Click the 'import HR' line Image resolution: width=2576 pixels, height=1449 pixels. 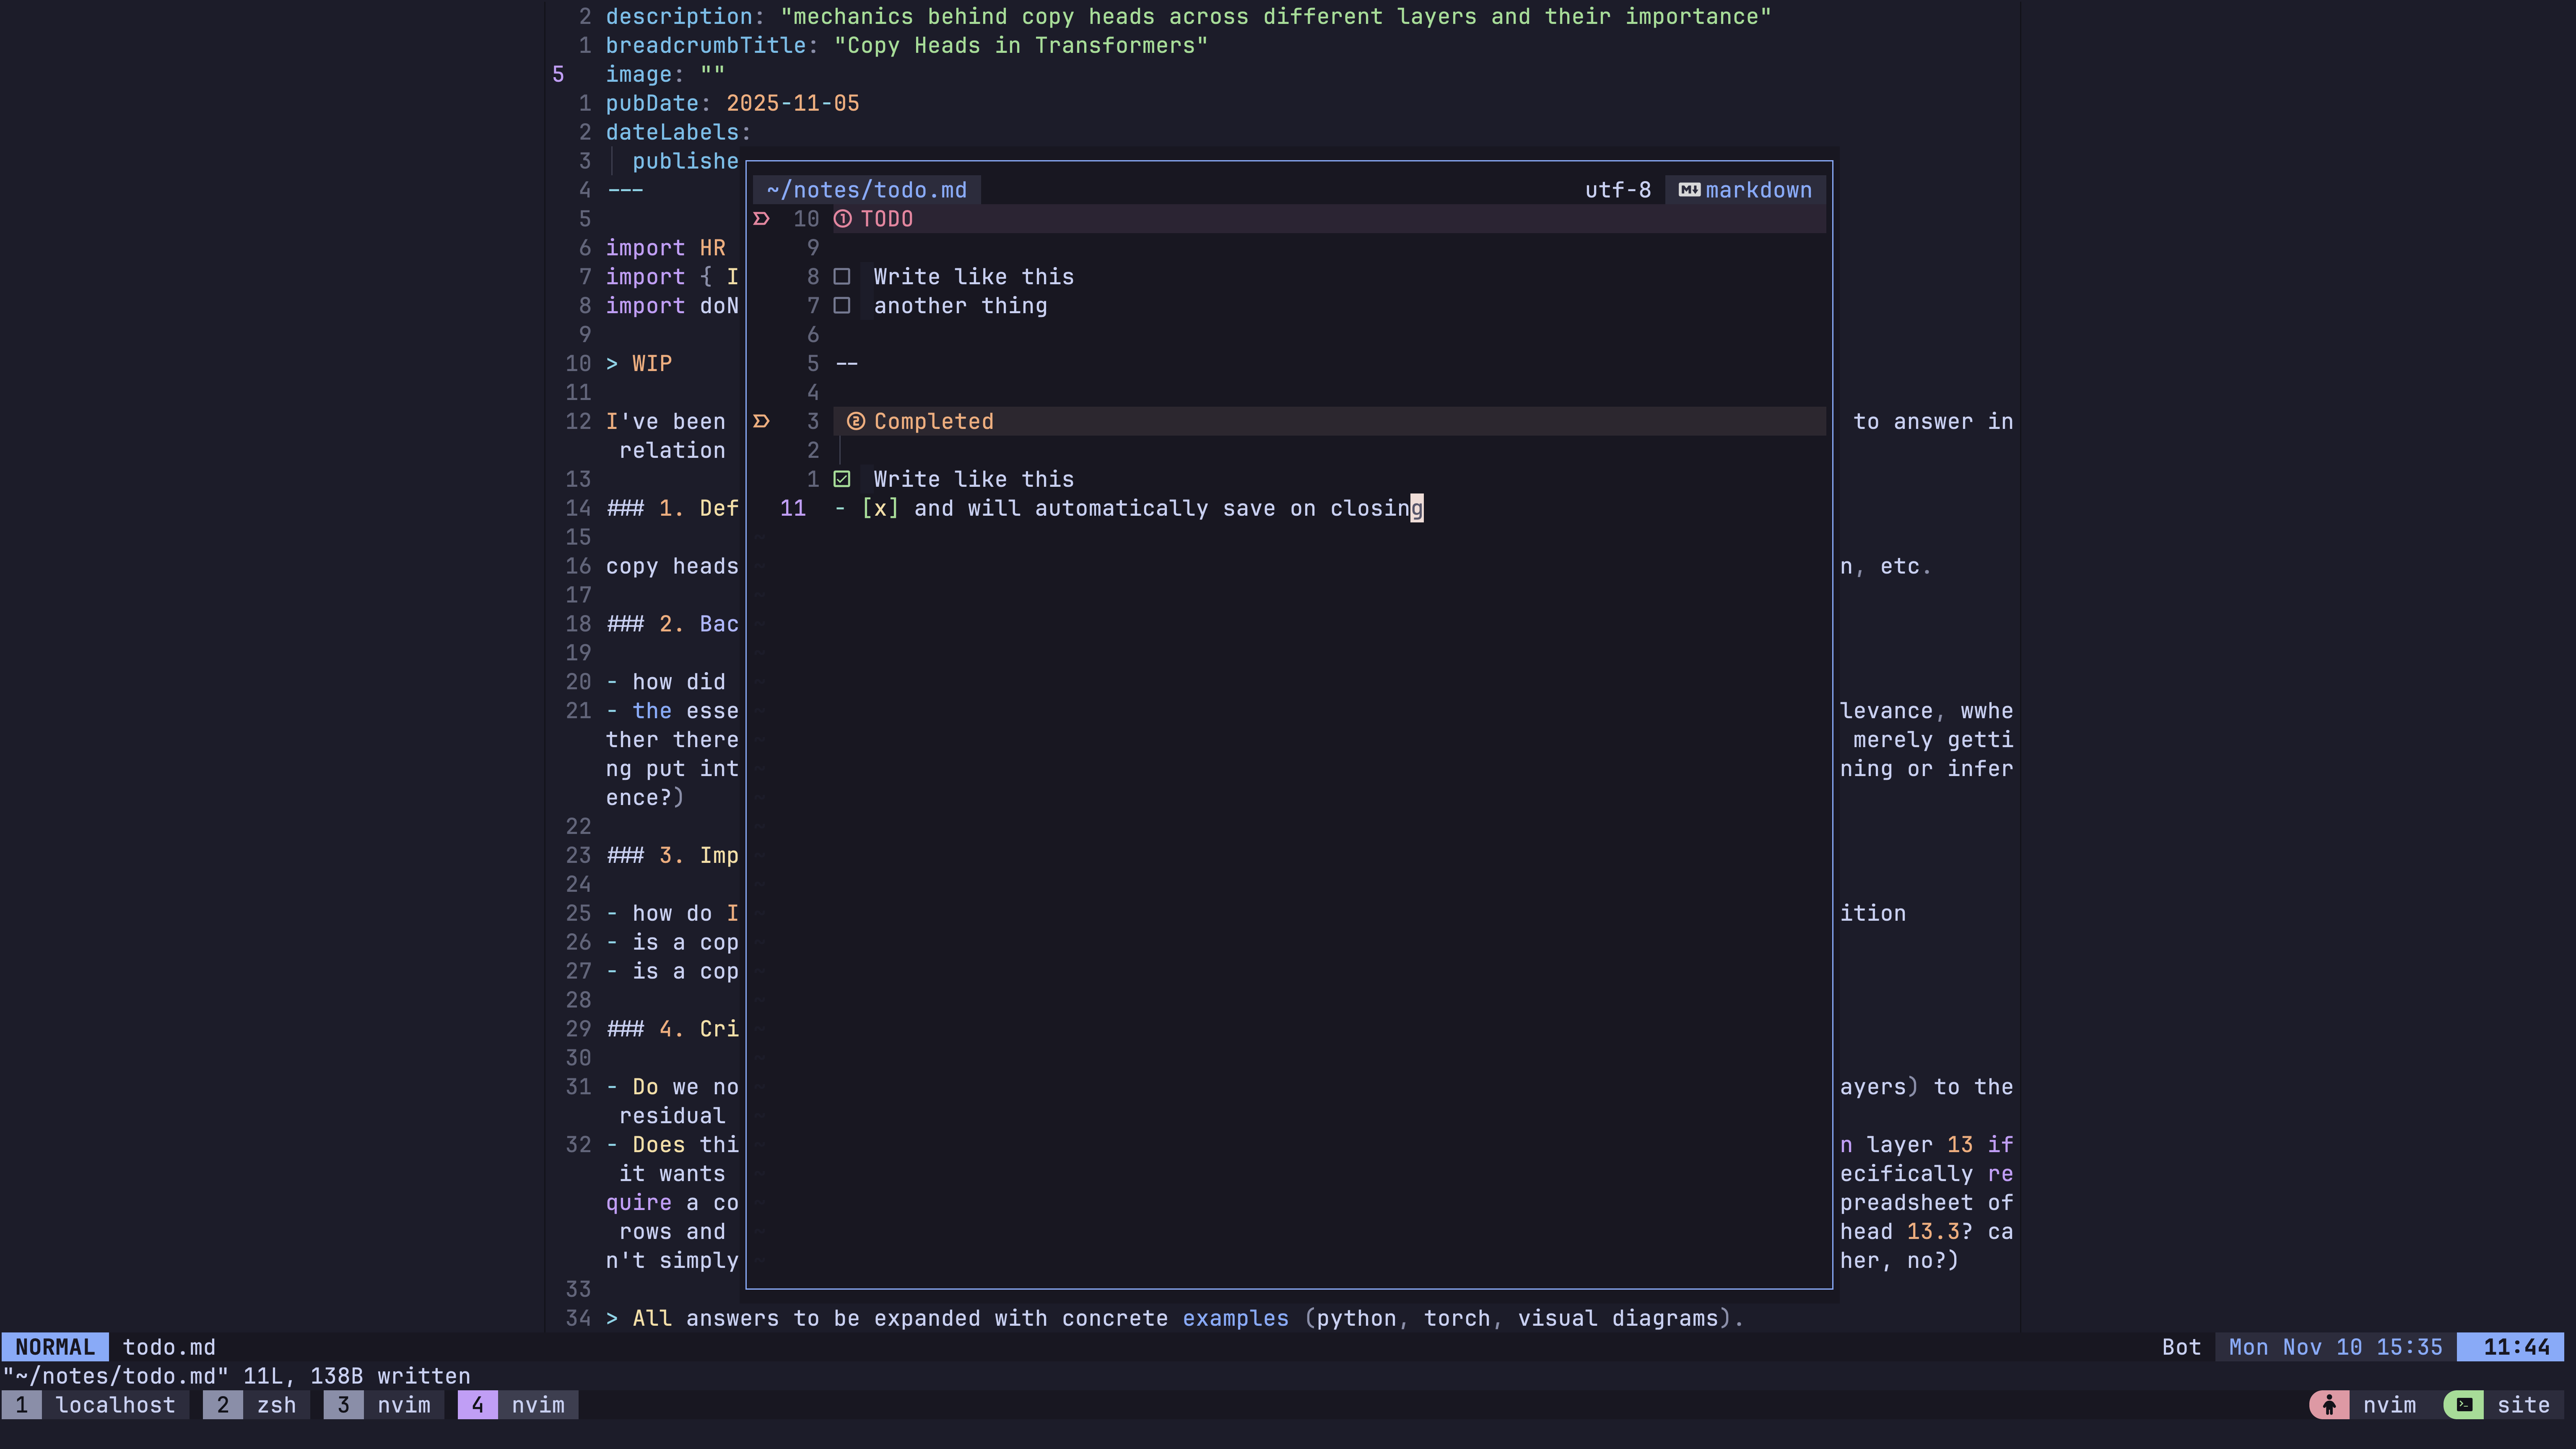point(666,248)
